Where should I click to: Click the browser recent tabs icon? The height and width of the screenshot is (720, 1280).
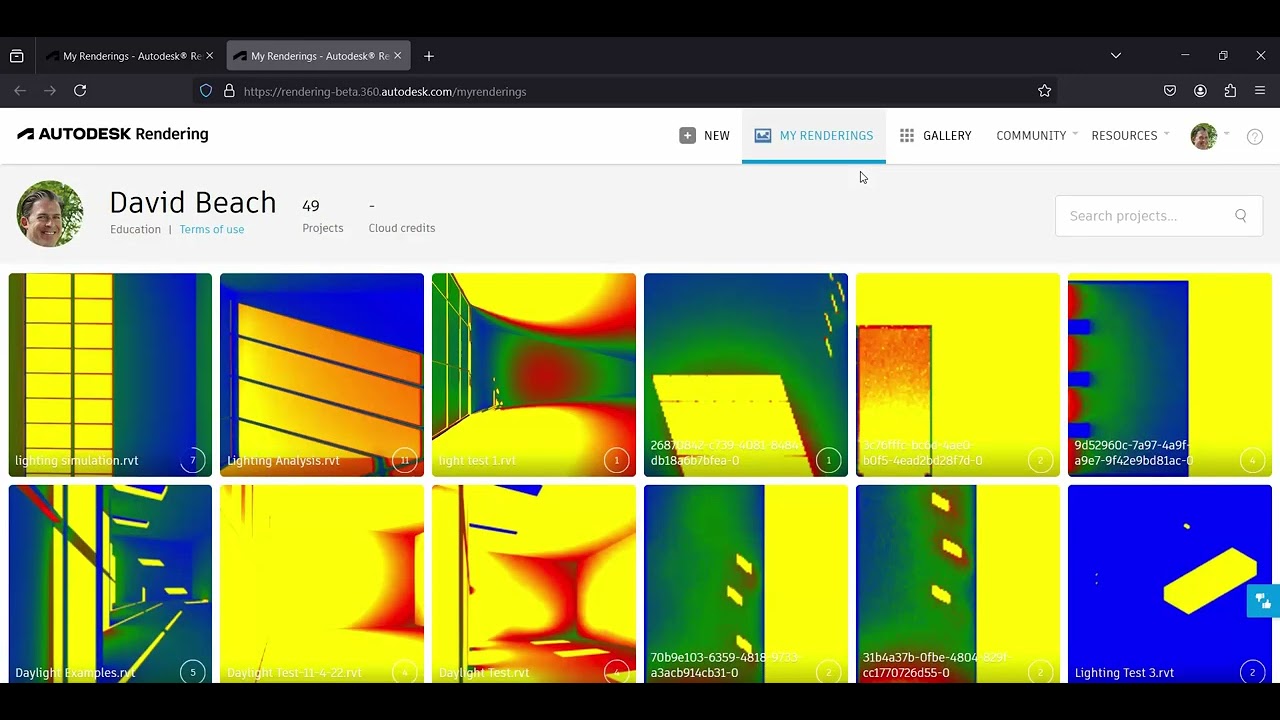[x=17, y=56]
